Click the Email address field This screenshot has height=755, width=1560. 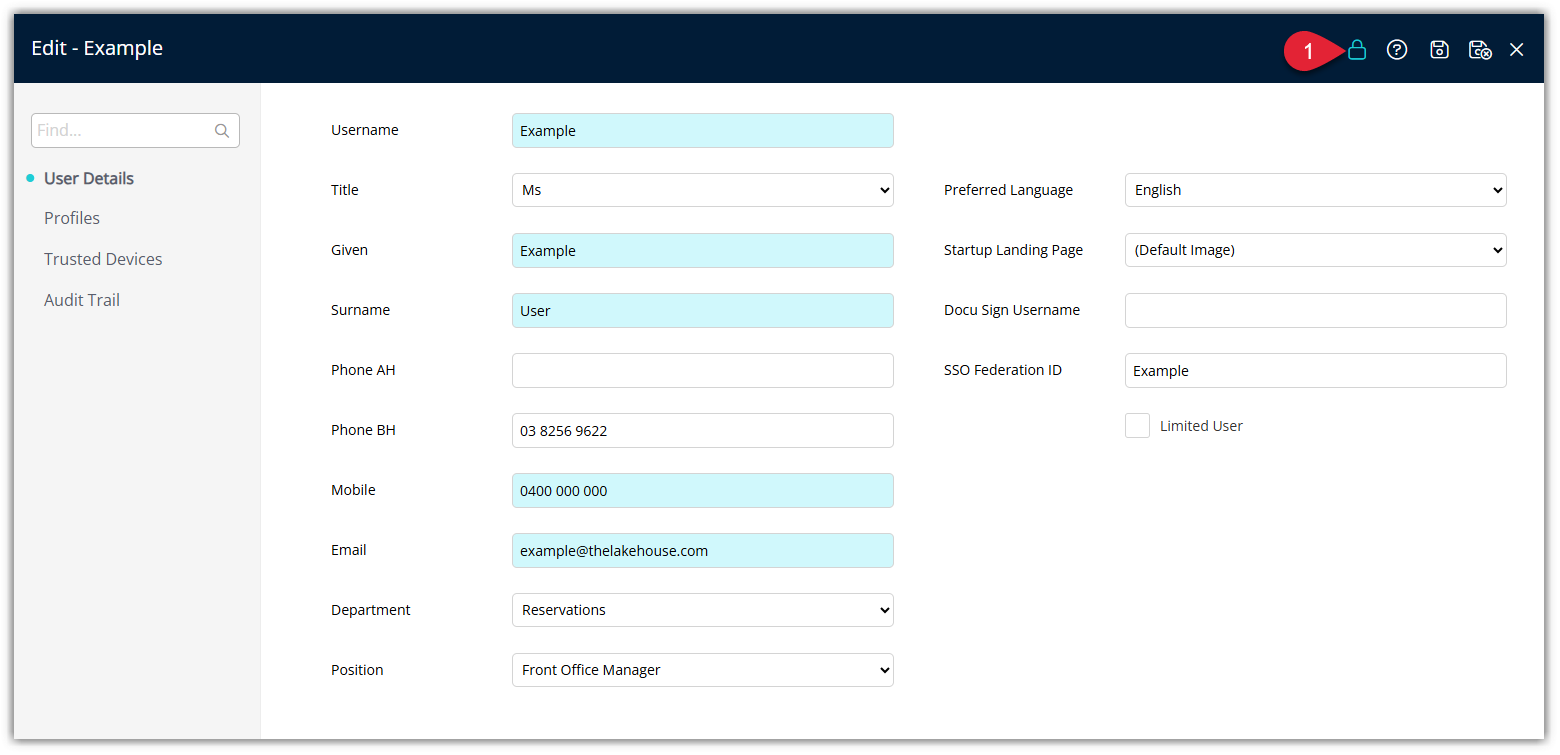point(703,550)
